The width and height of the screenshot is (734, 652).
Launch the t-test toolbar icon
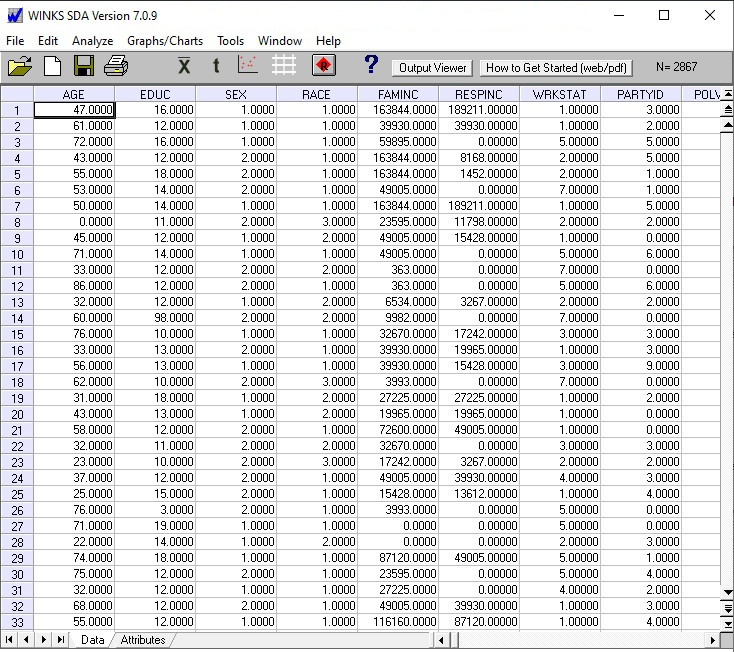[x=216, y=66]
